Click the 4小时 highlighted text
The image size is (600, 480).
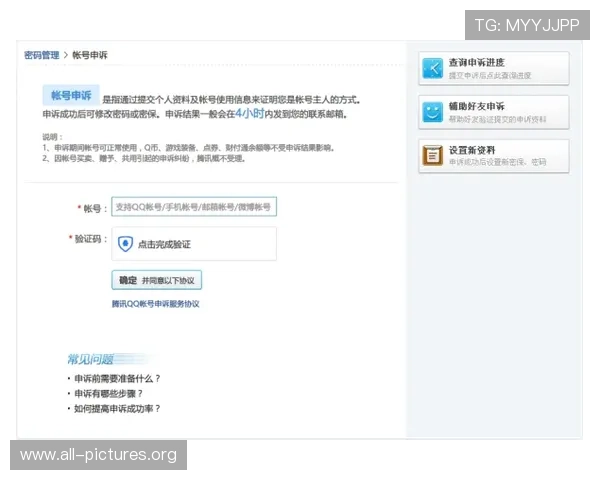click(249, 113)
